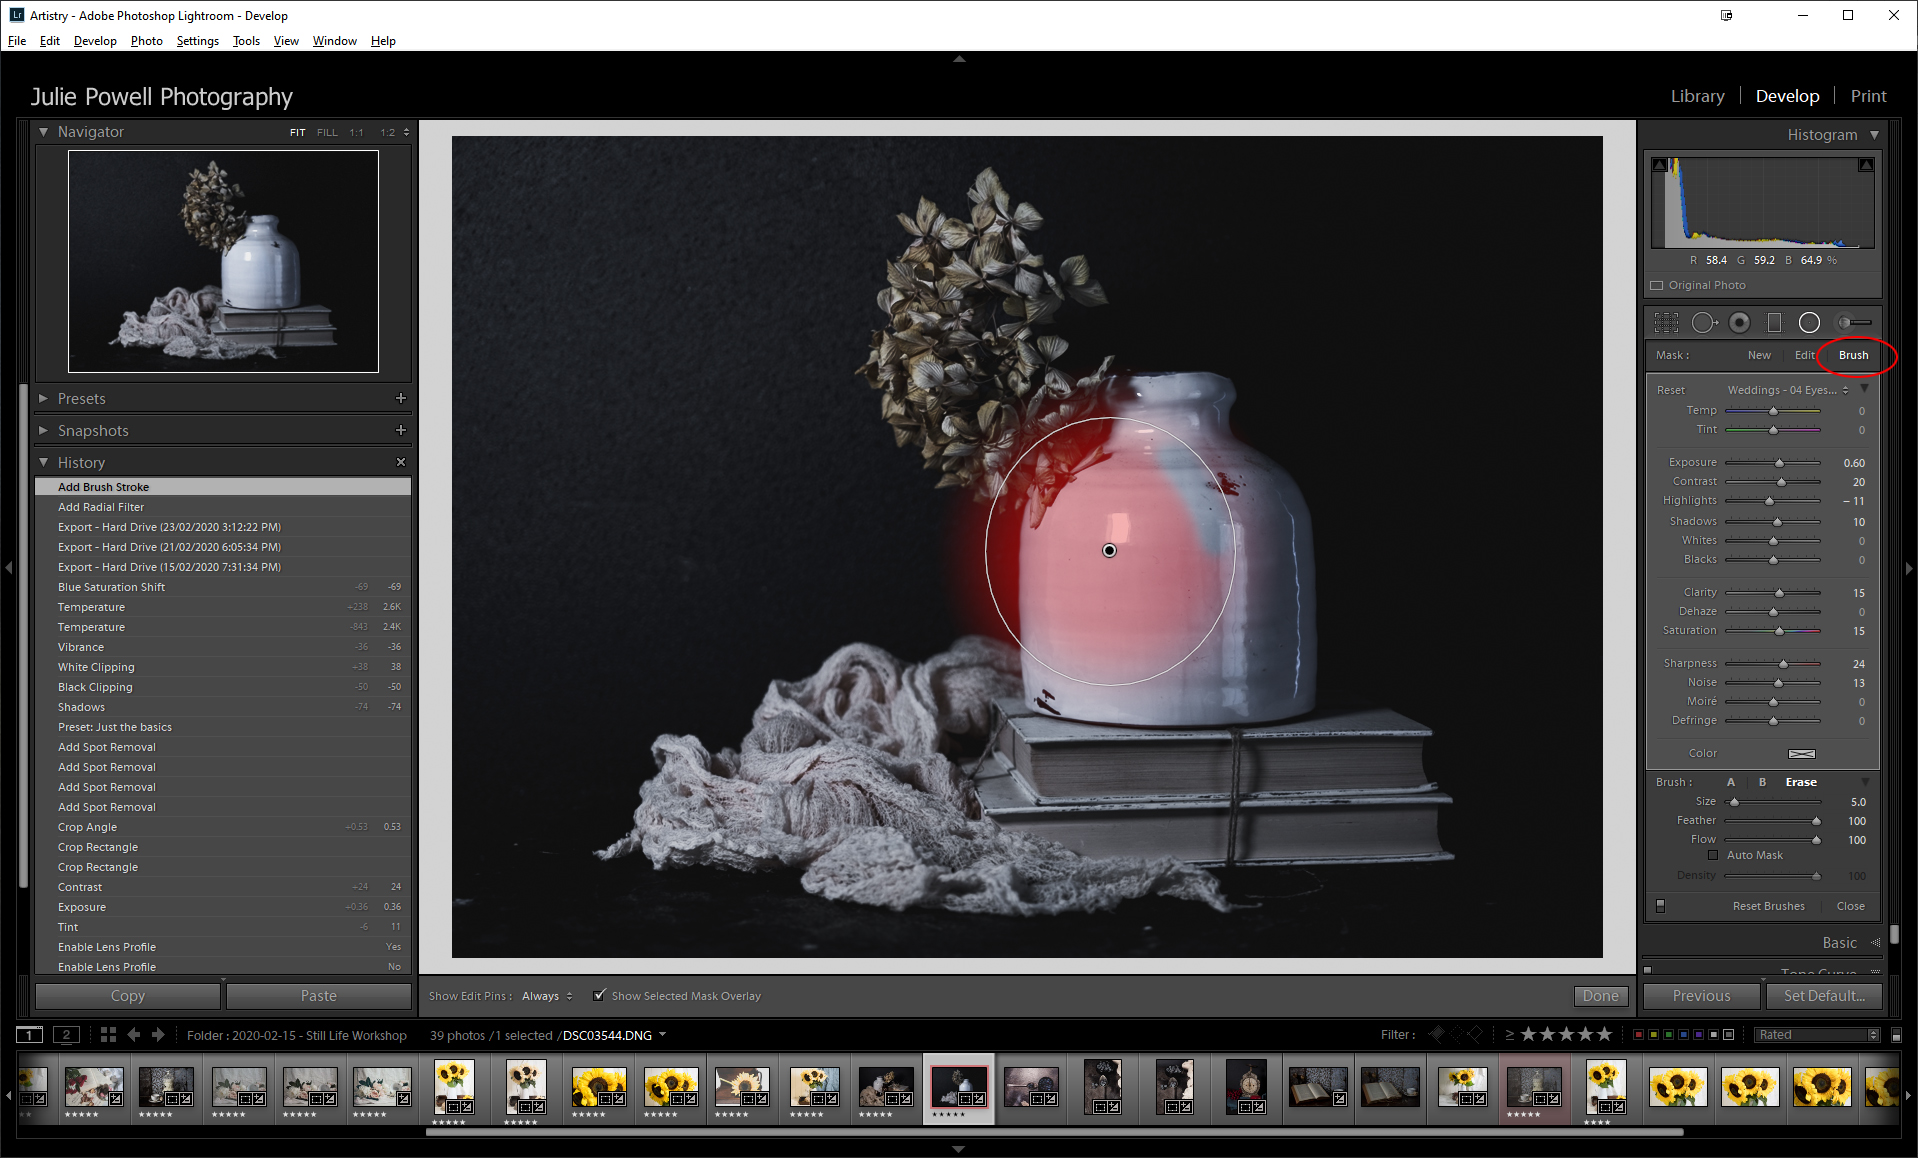This screenshot has height=1158, width=1918.
Task: Toggle filters switch at filmstrip right end
Action: tap(1896, 1035)
